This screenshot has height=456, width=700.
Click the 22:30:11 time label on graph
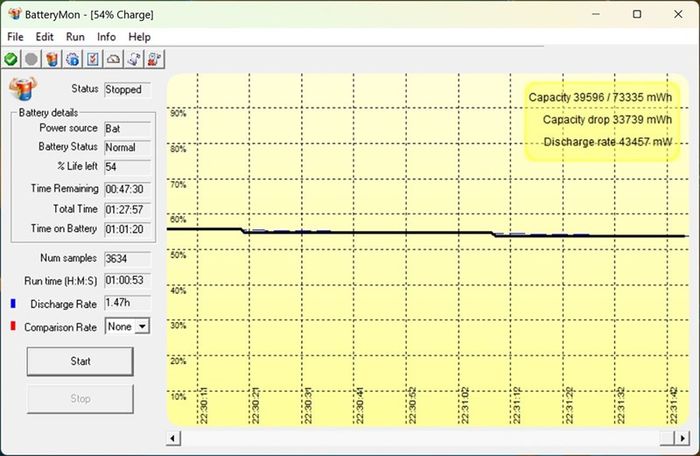point(204,406)
